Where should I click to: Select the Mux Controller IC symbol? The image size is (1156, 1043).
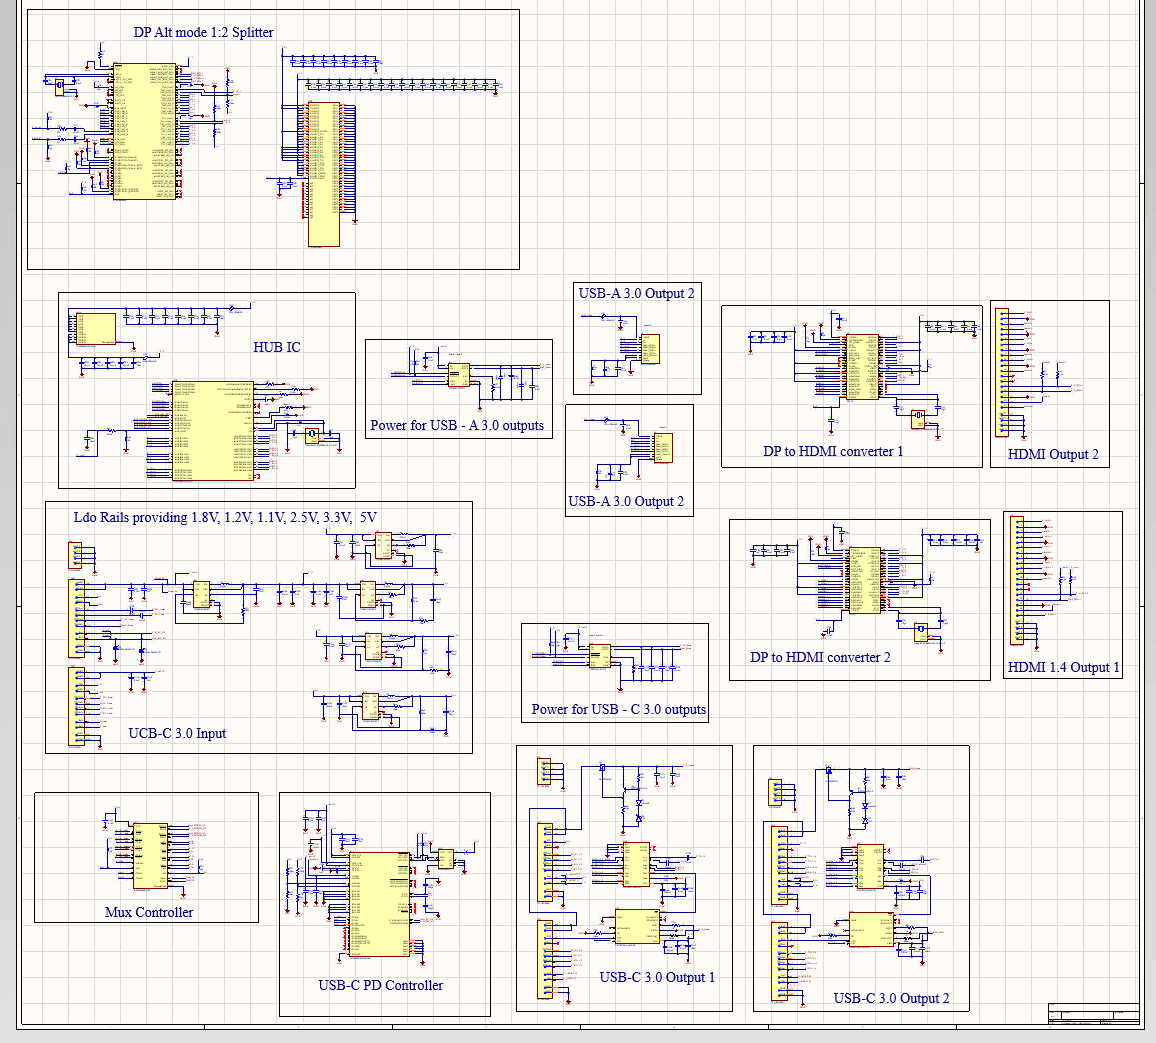click(x=148, y=855)
